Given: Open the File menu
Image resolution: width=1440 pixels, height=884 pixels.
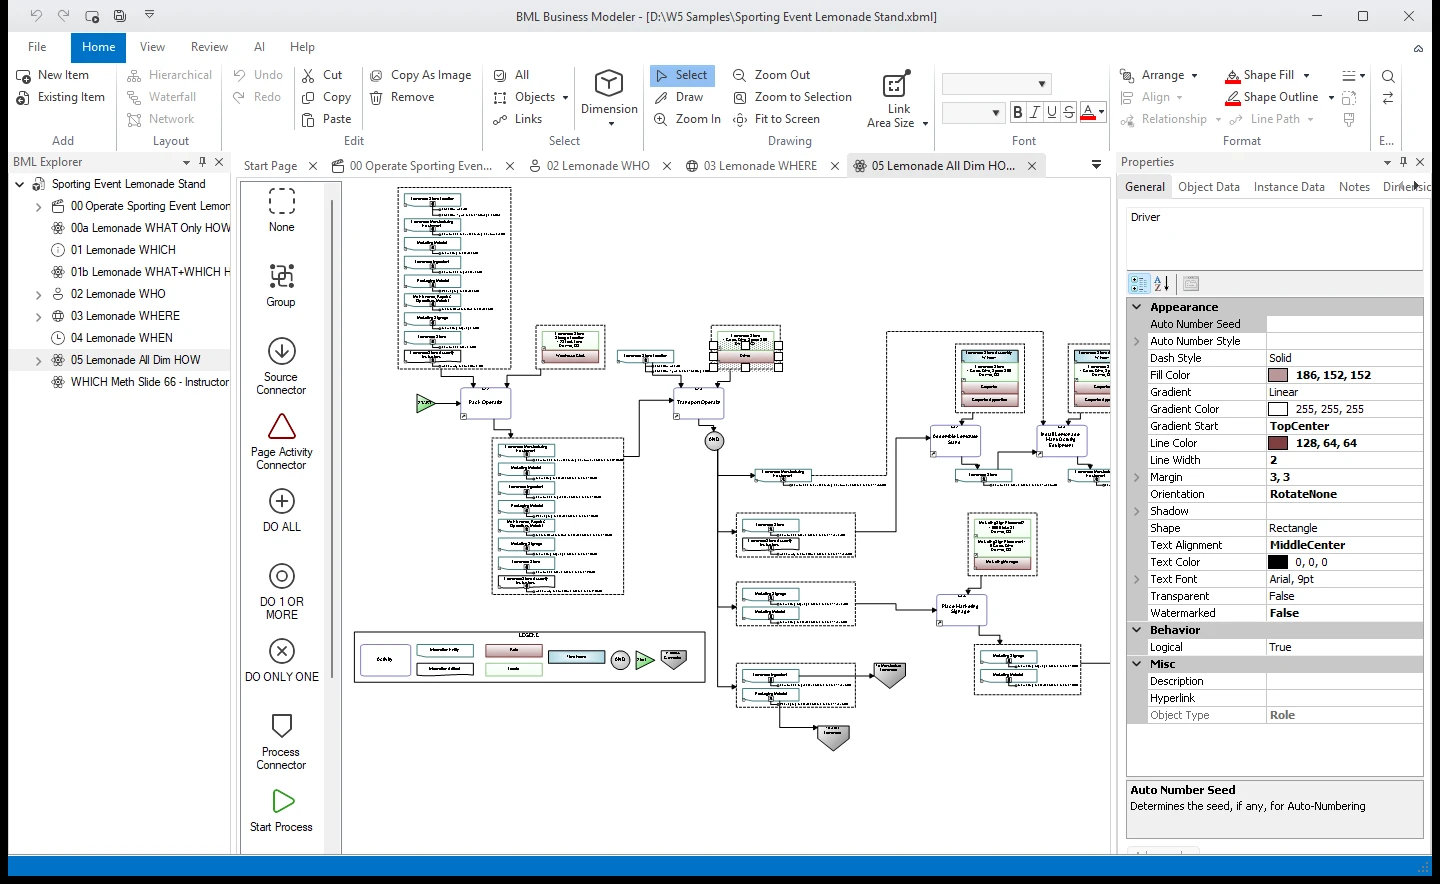Looking at the screenshot, I should pos(37,47).
